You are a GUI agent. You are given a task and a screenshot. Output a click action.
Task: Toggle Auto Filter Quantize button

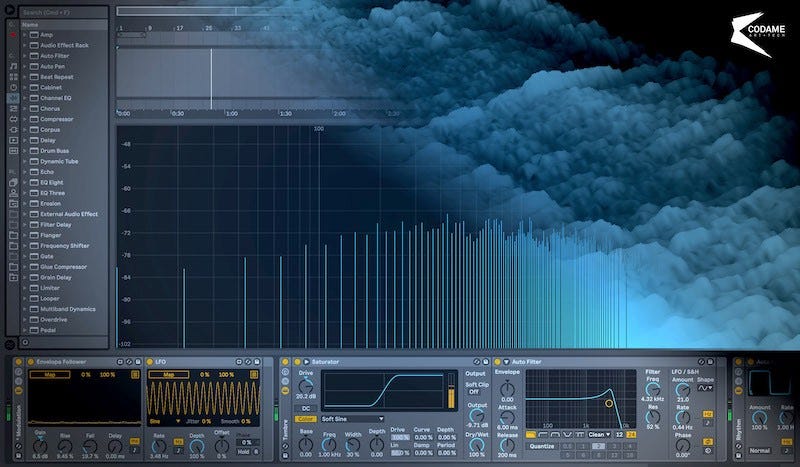[x=542, y=446]
